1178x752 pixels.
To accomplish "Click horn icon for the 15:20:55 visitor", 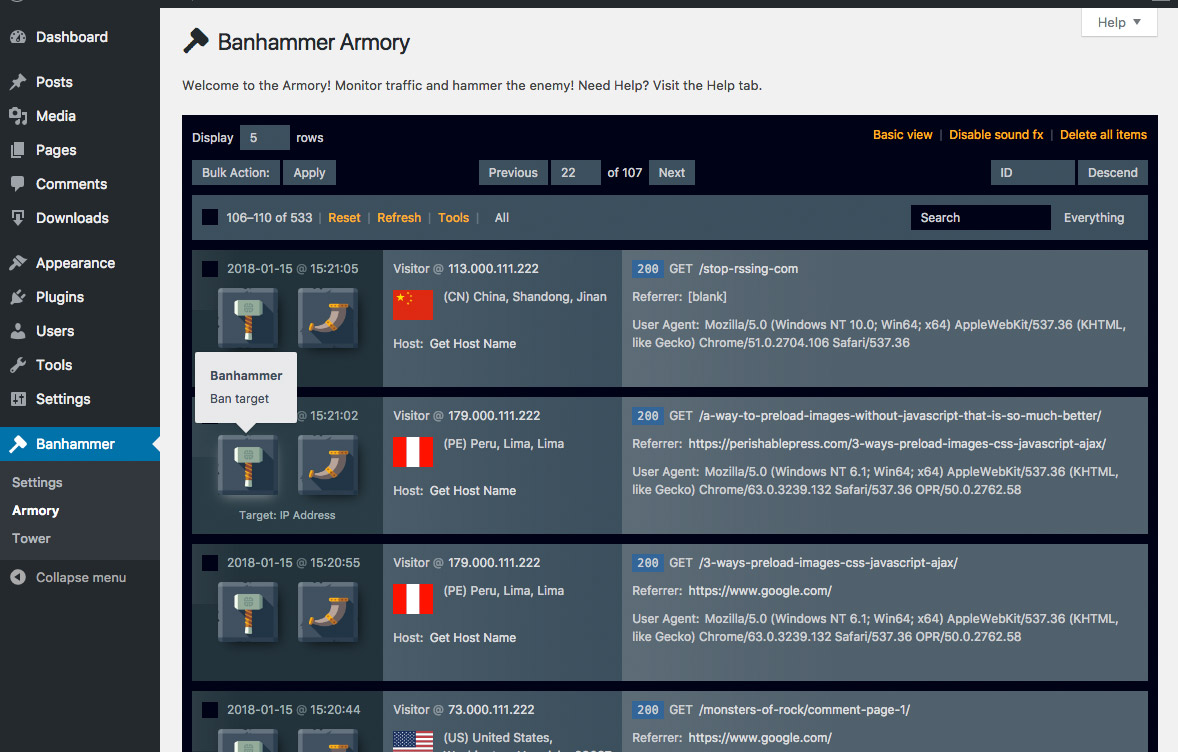I will pos(328,612).
